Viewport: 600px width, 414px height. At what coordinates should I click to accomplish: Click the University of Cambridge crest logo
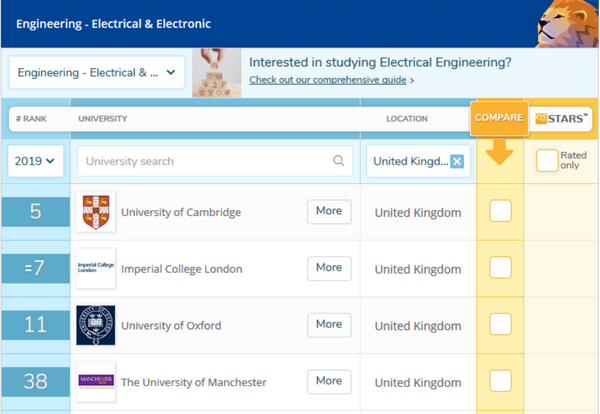(96, 212)
